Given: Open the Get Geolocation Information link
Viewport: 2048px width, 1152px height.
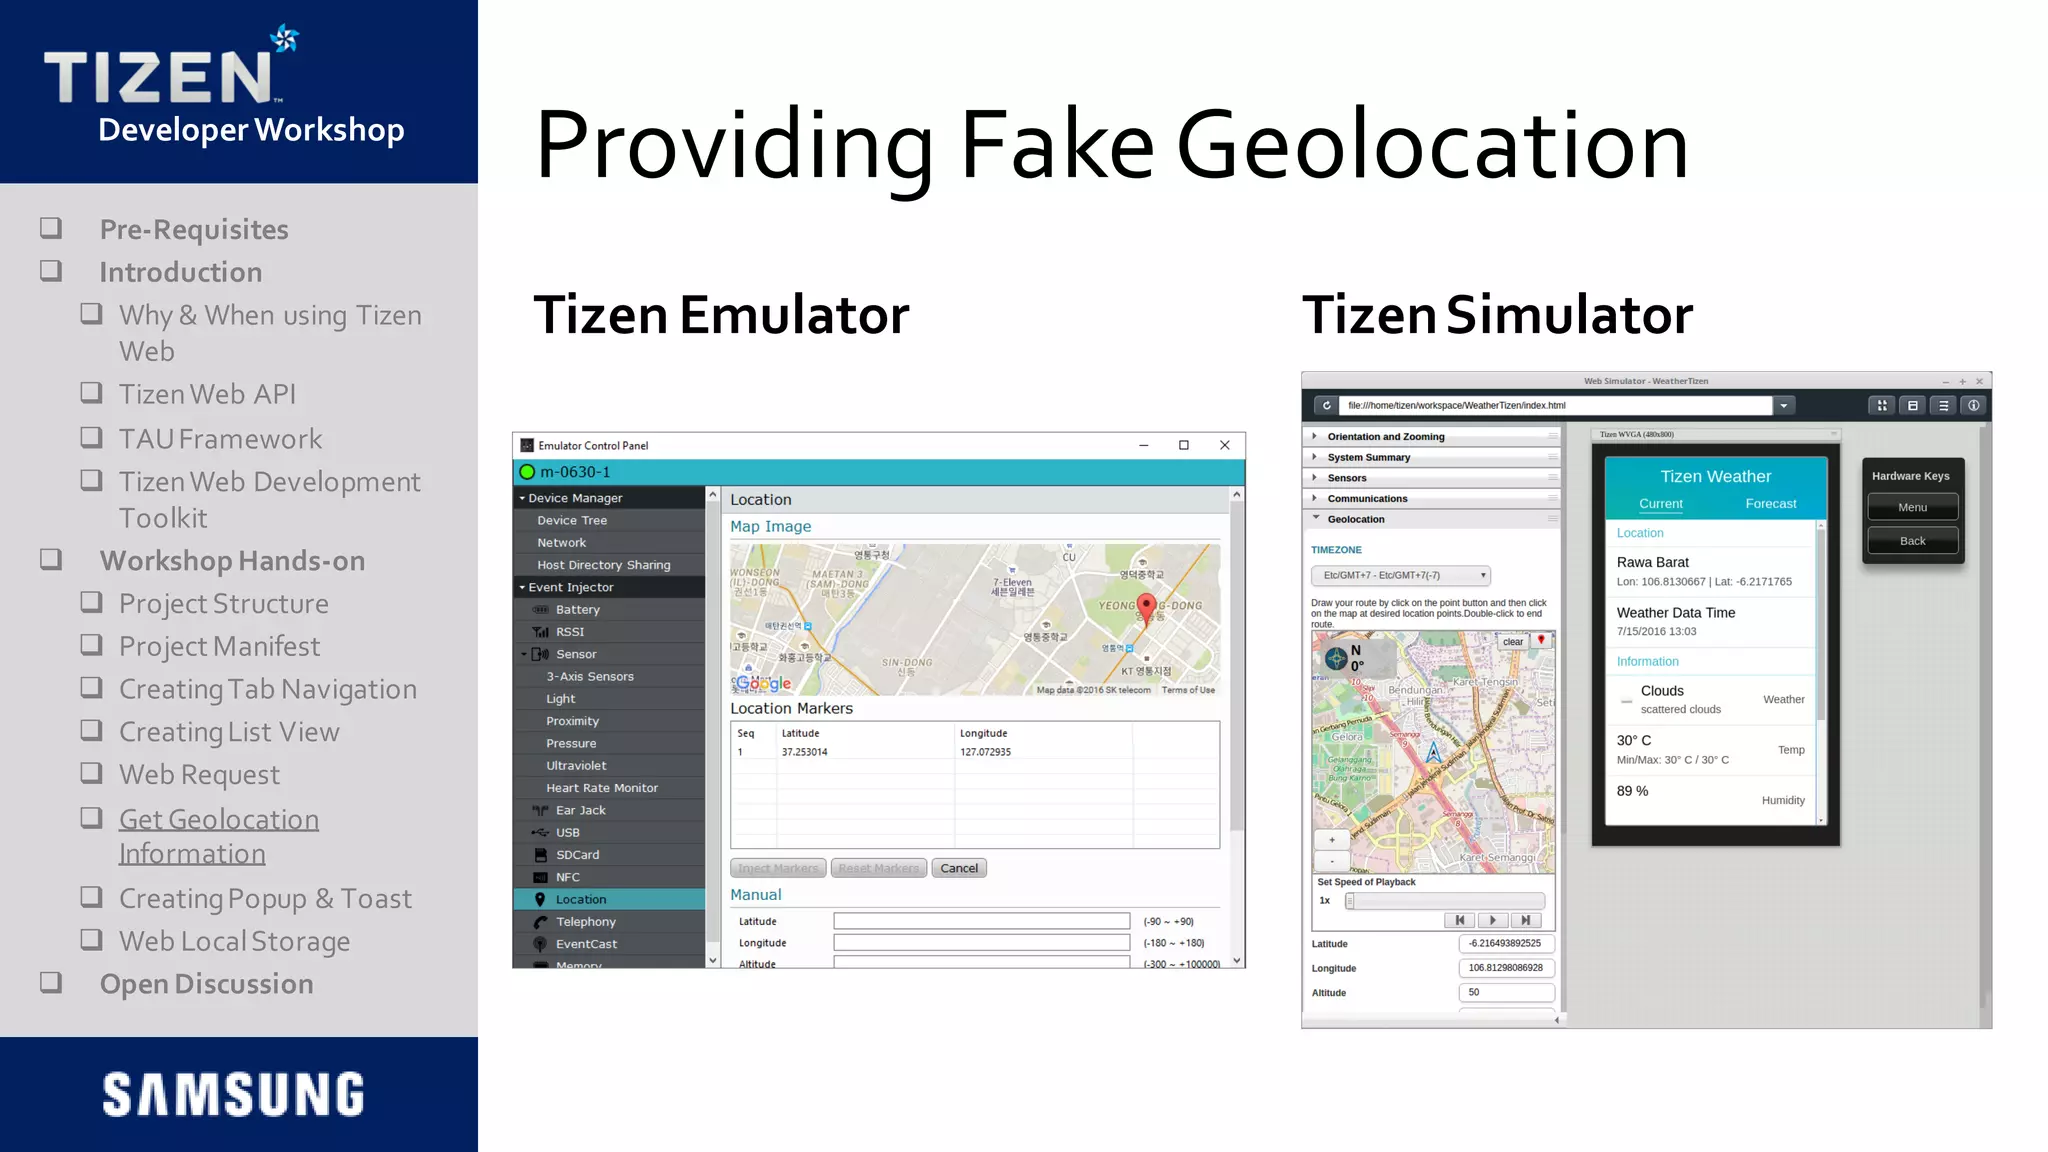Looking at the screenshot, I should (x=219, y=836).
